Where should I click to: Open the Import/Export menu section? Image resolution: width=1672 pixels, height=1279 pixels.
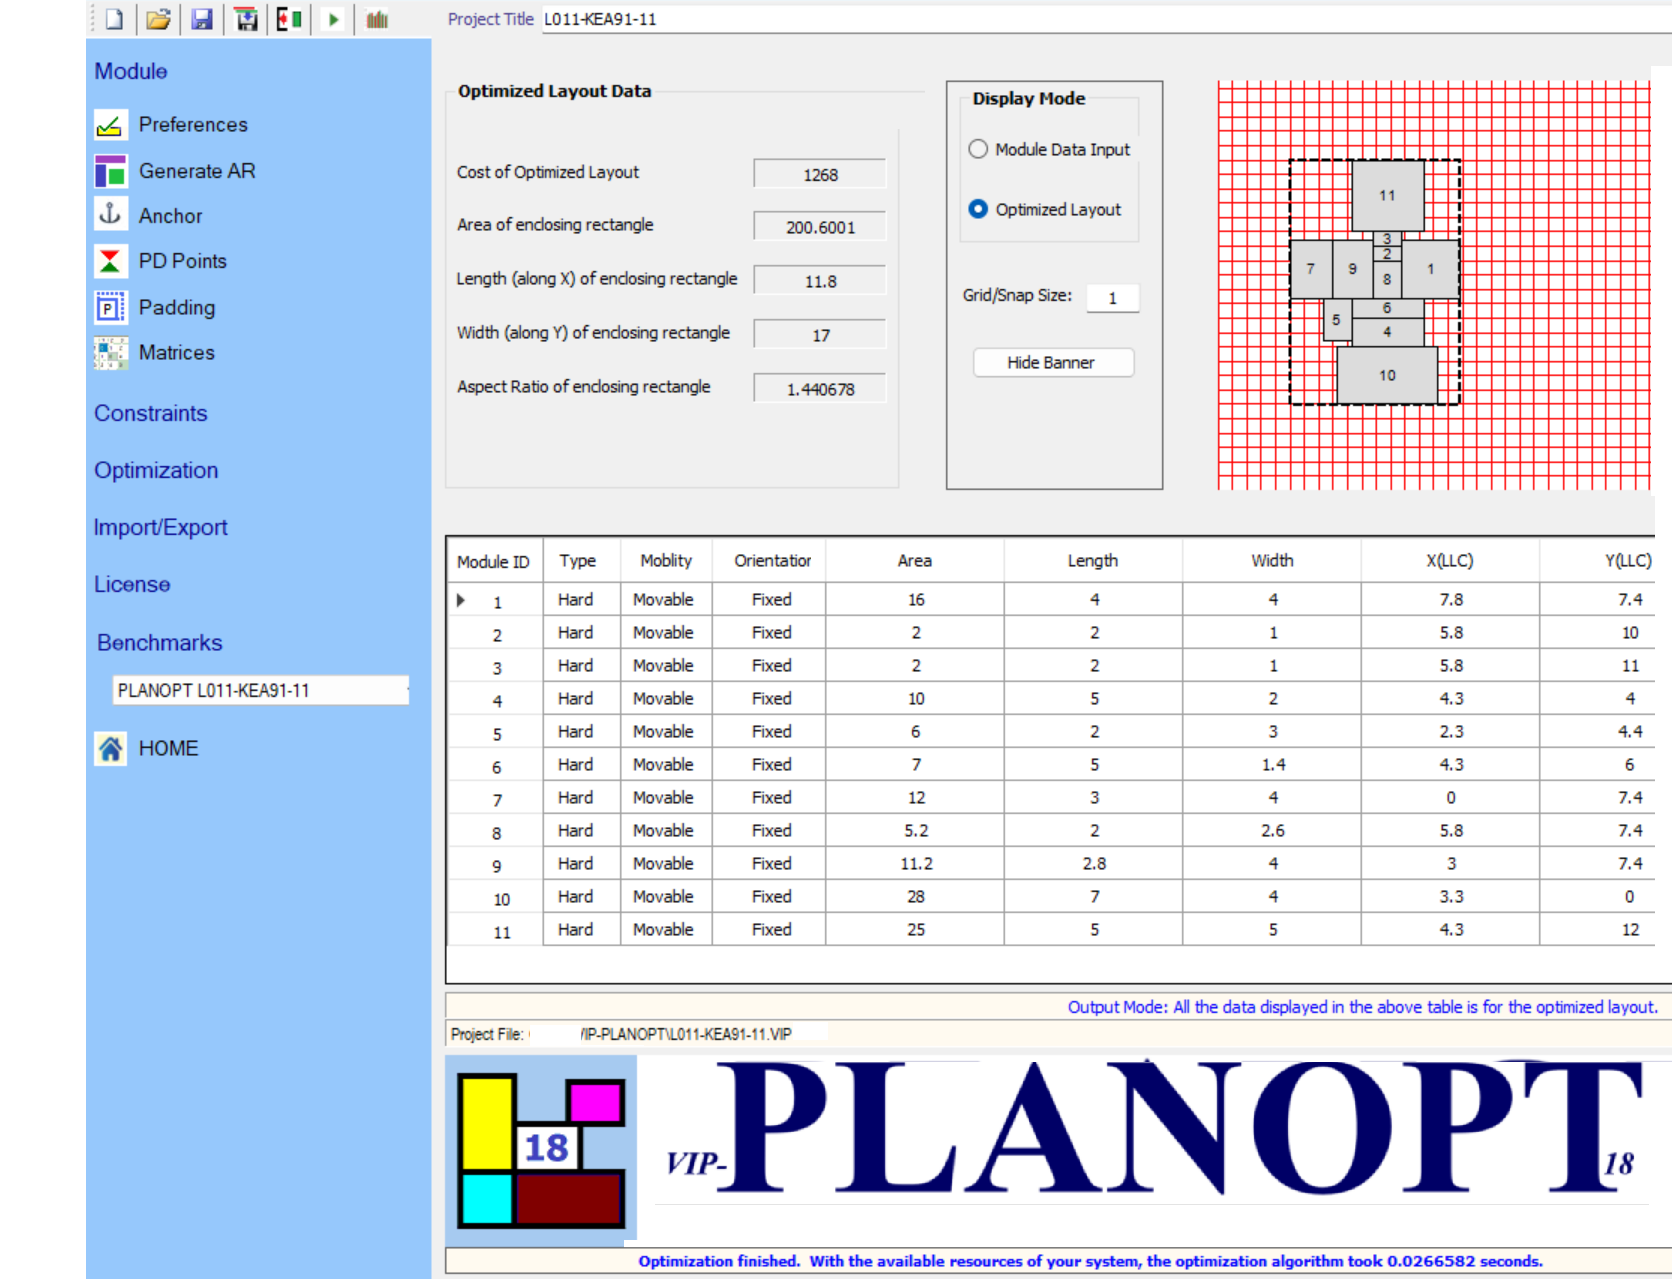(160, 527)
